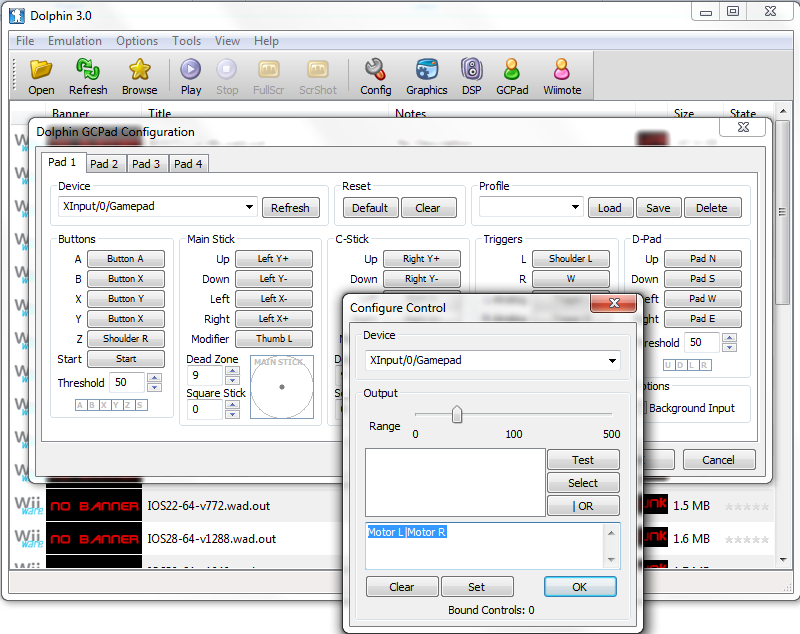800x634 pixels.
Task: Close the Configure Control dialog
Action: (614, 303)
